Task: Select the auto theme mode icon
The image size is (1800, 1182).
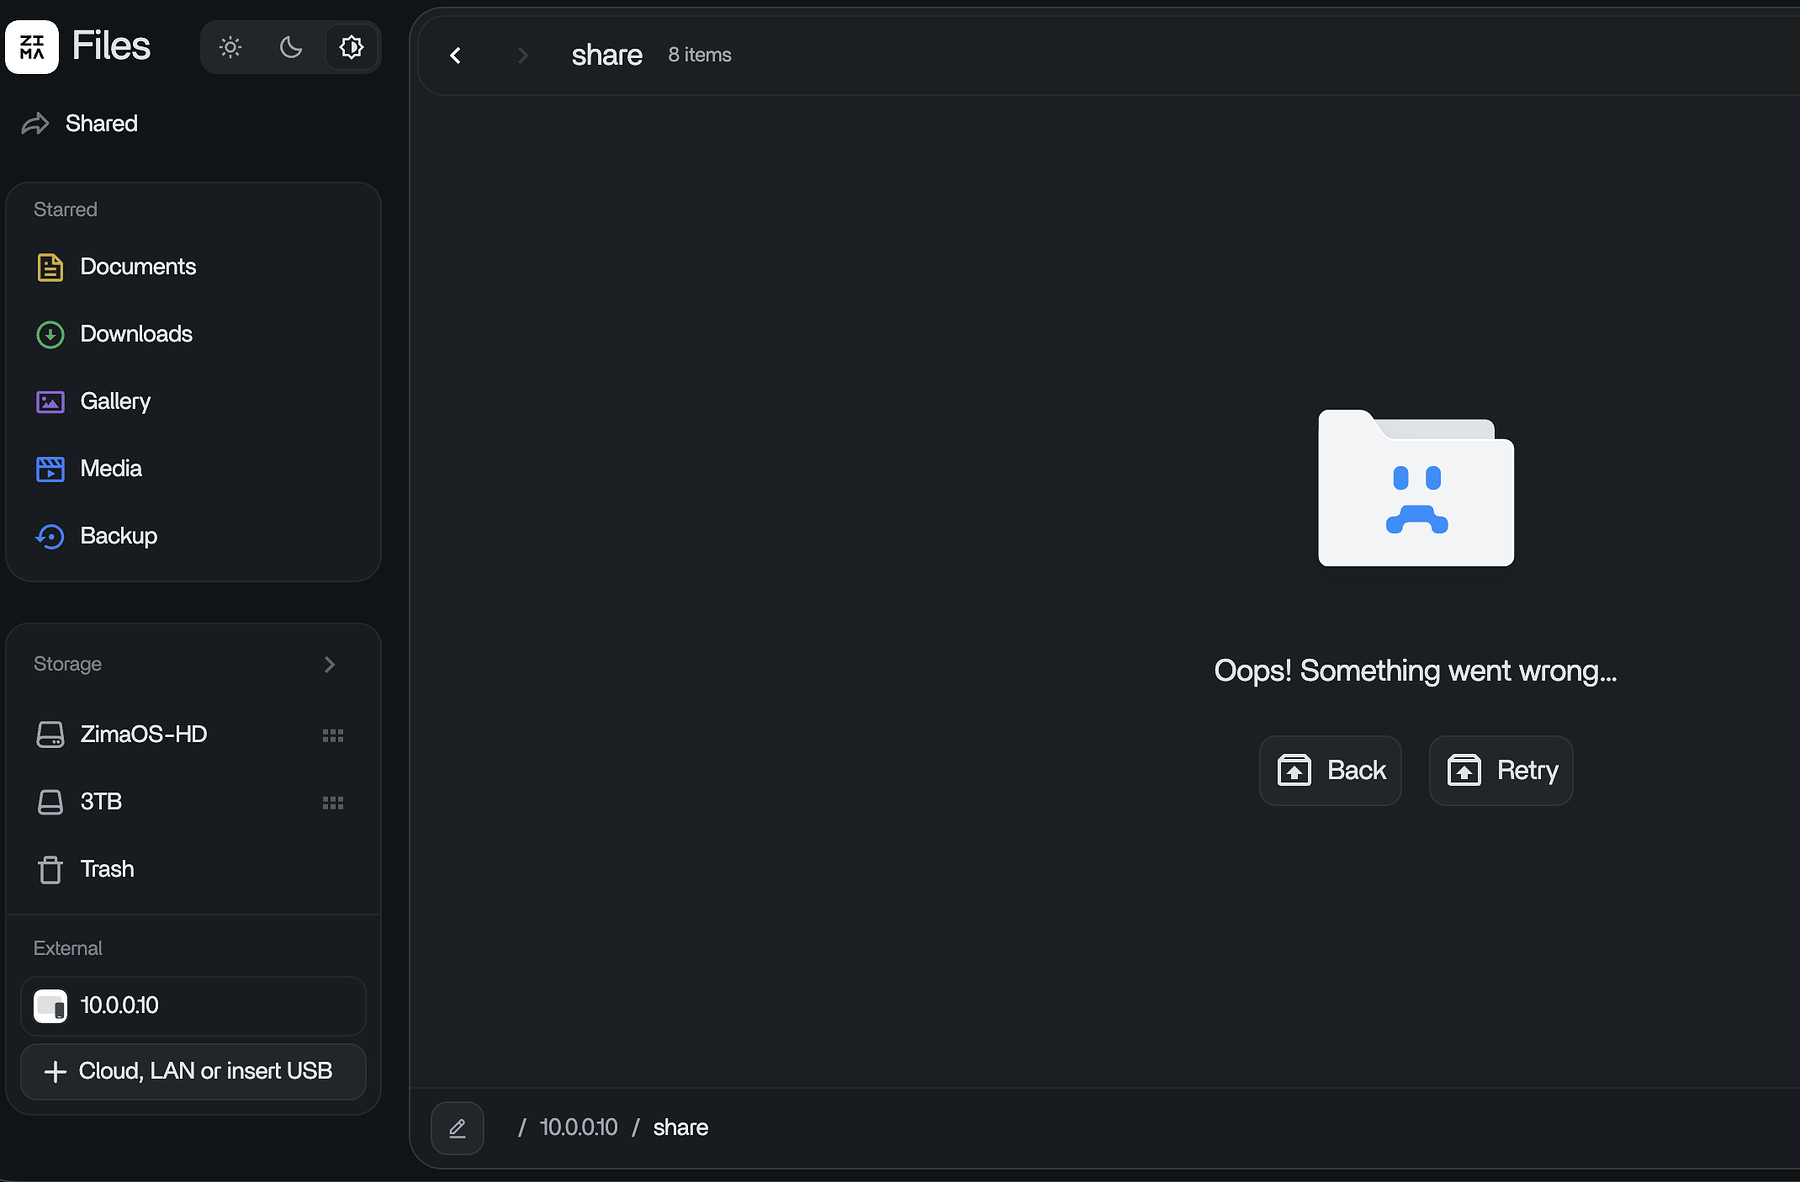Action: (x=351, y=47)
